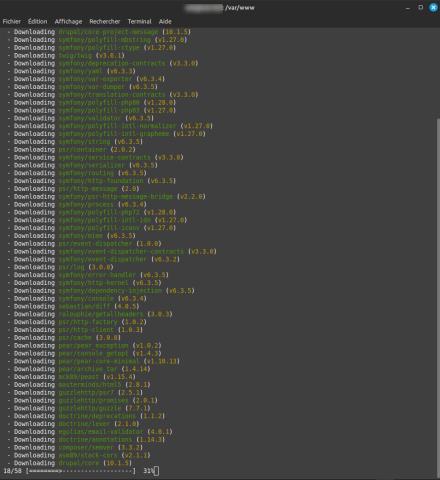Click the symfony/var-exporter download line
This screenshot has height=480, width=440.
pyautogui.click(x=86, y=79)
